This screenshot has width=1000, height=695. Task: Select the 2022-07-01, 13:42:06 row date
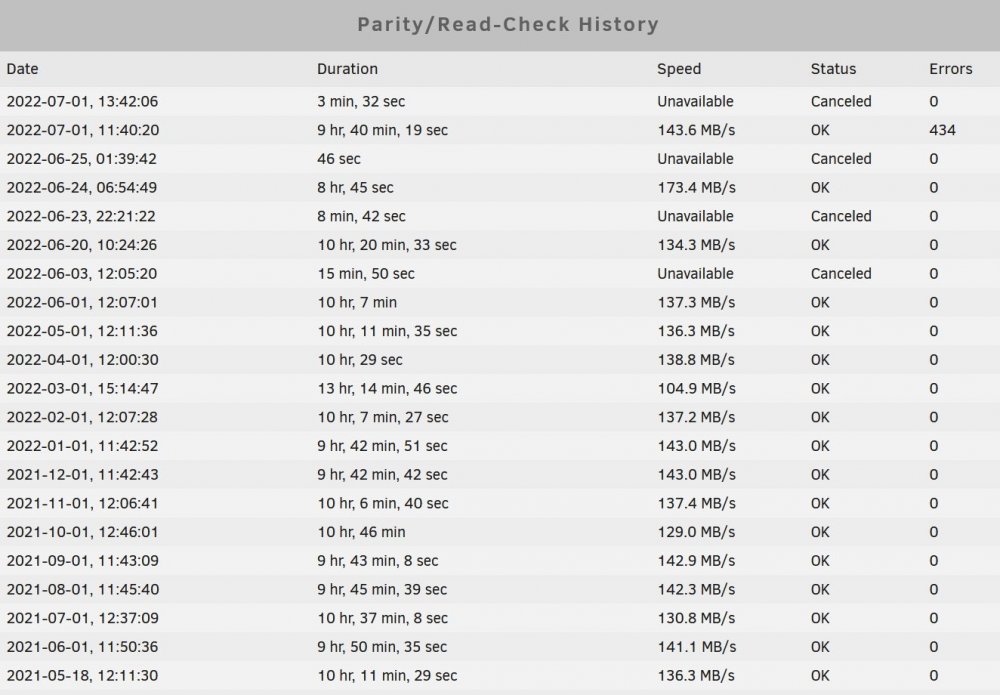[82, 101]
